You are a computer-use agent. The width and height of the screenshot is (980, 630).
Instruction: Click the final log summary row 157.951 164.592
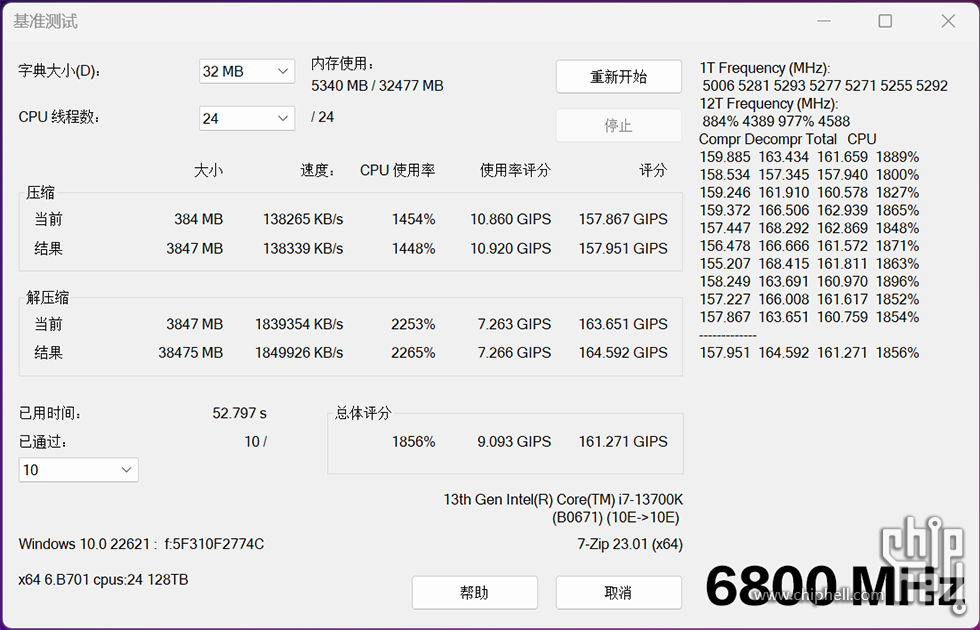[809, 353]
